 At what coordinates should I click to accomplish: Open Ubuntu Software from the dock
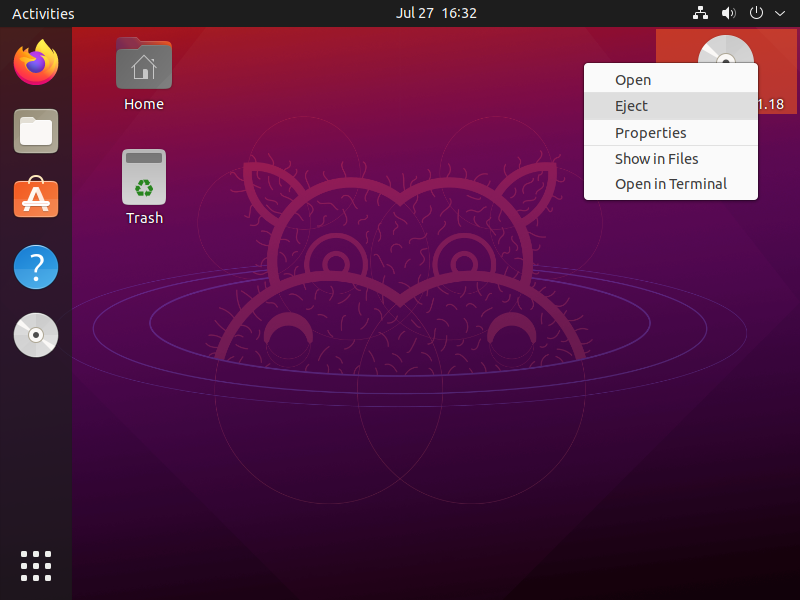[x=36, y=199]
